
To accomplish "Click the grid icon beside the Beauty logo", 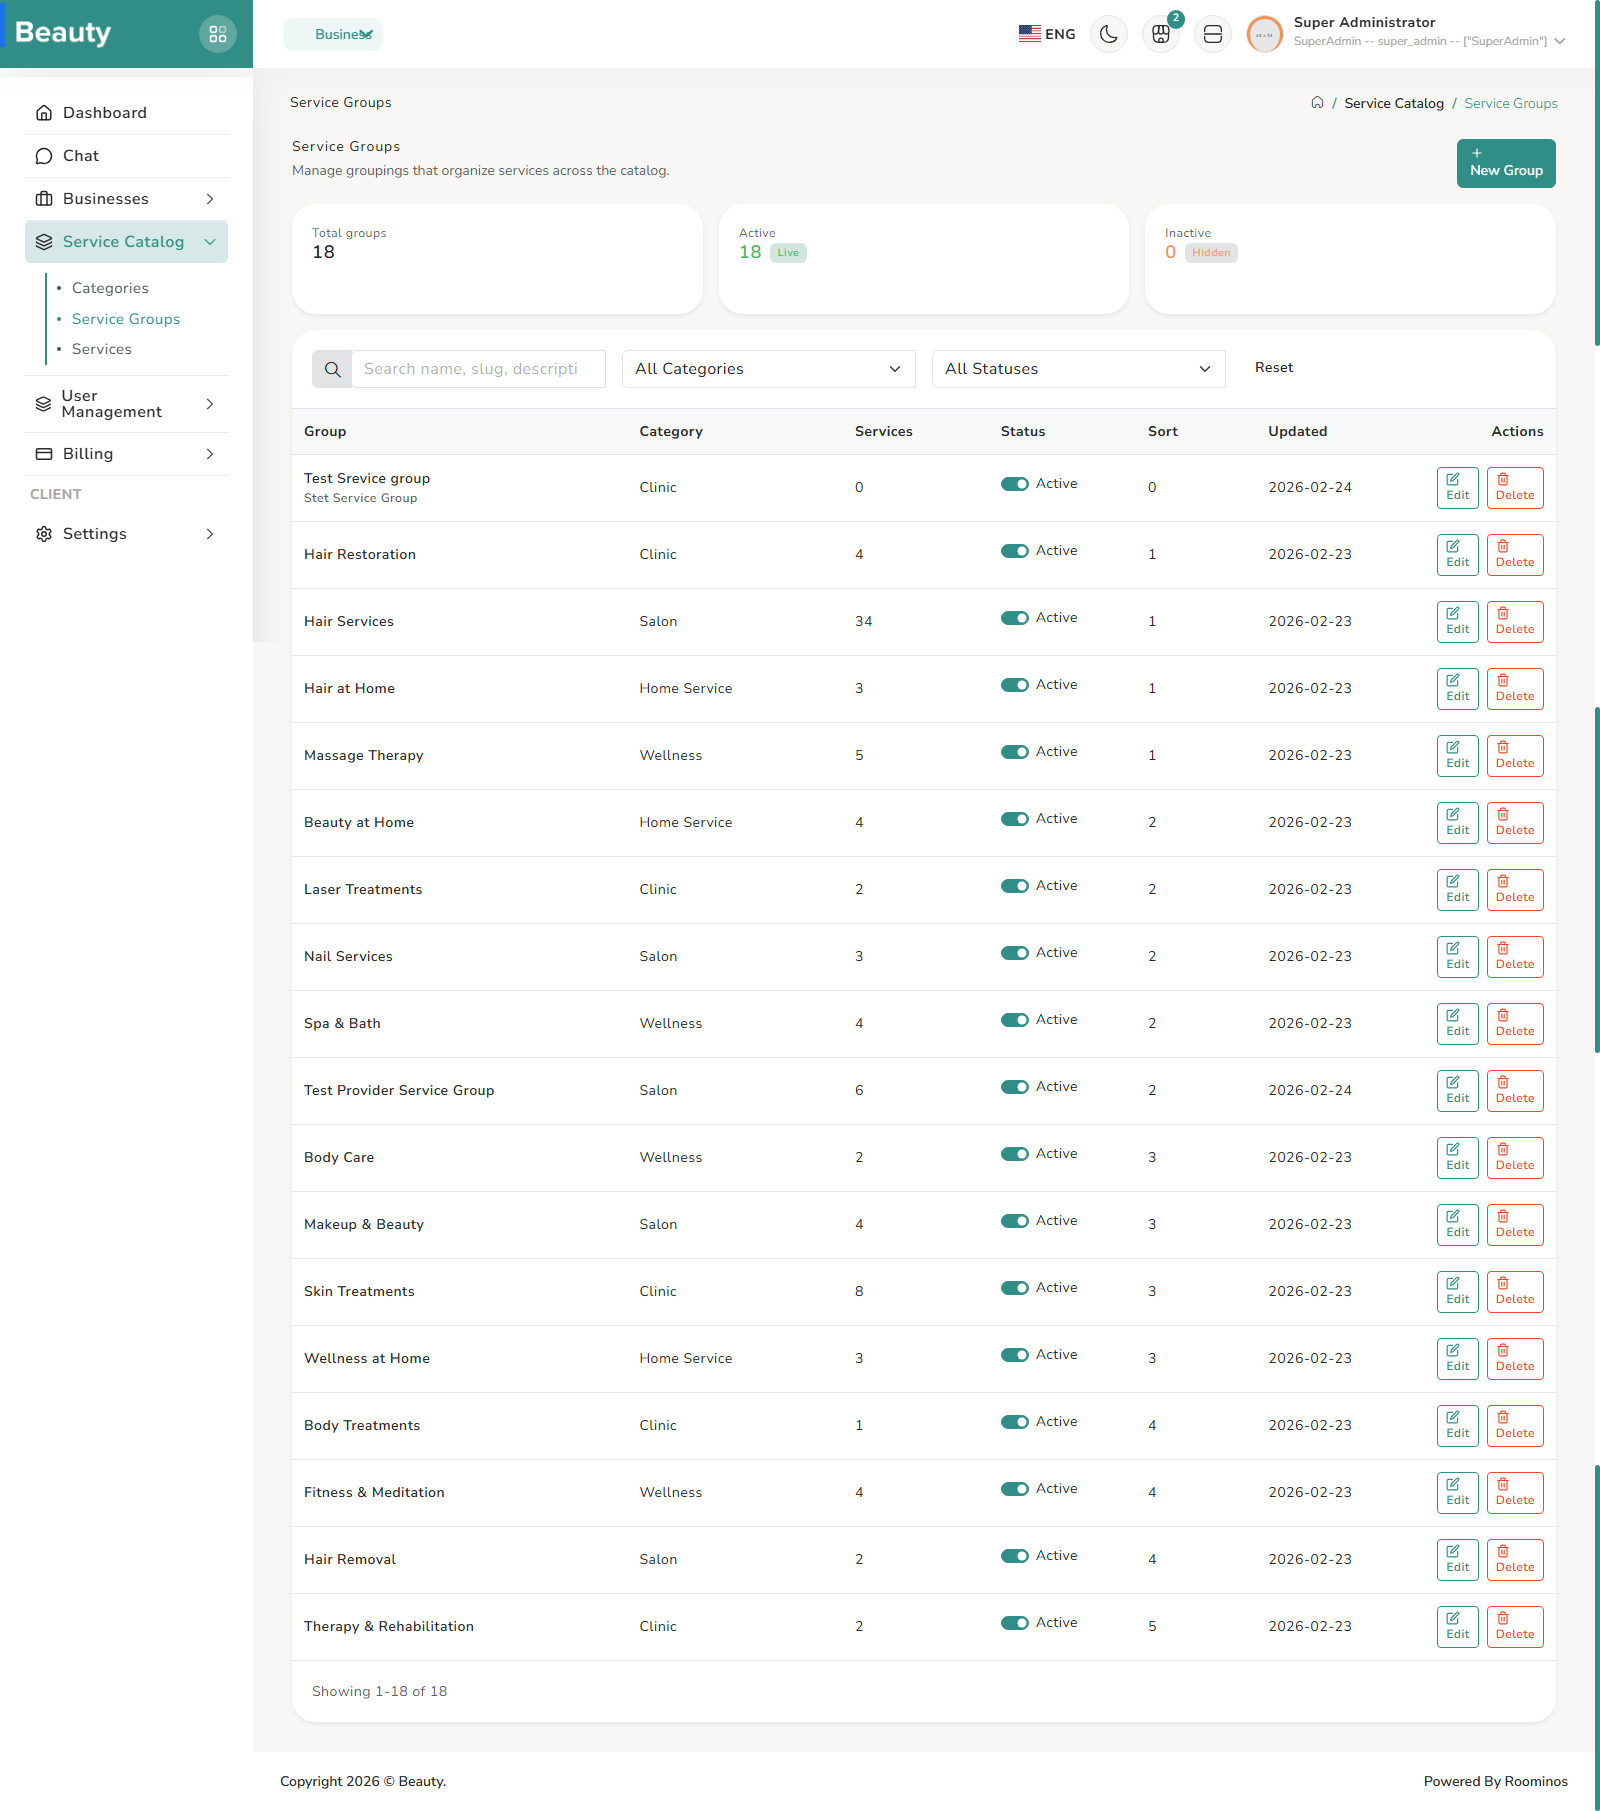I will 218,33.
